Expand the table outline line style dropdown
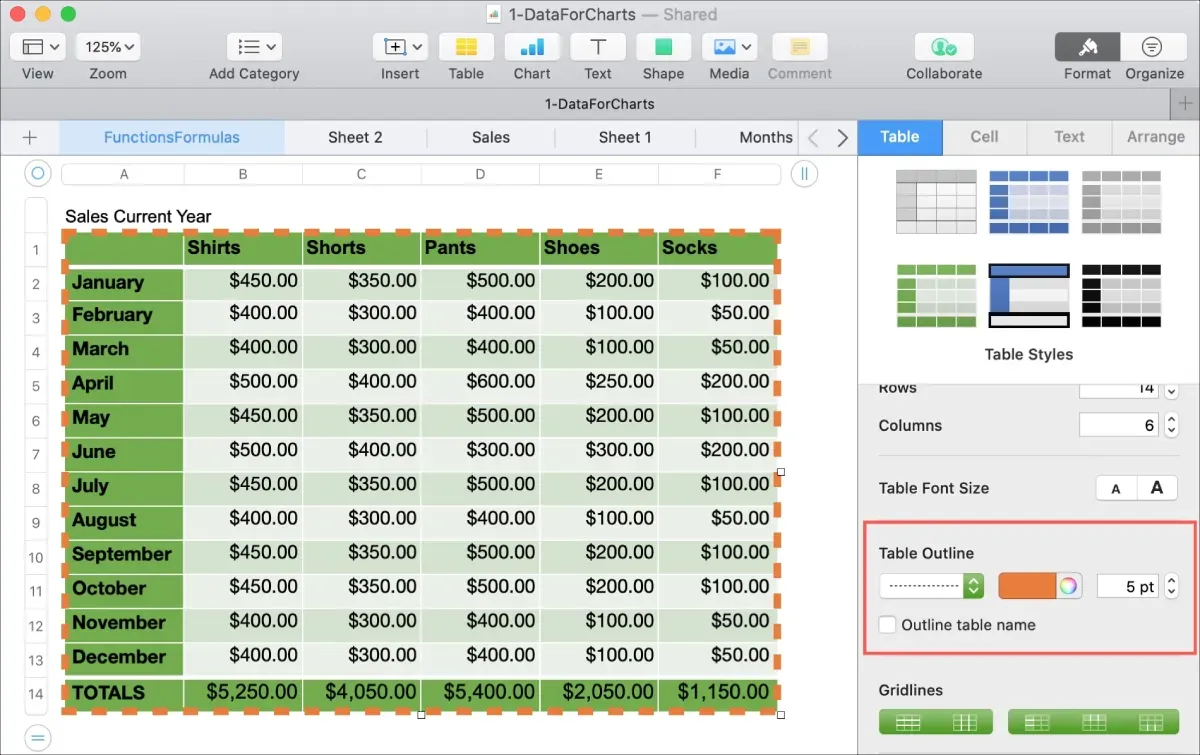The width and height of the screenshot is (1200, 755). pos(931,586)
